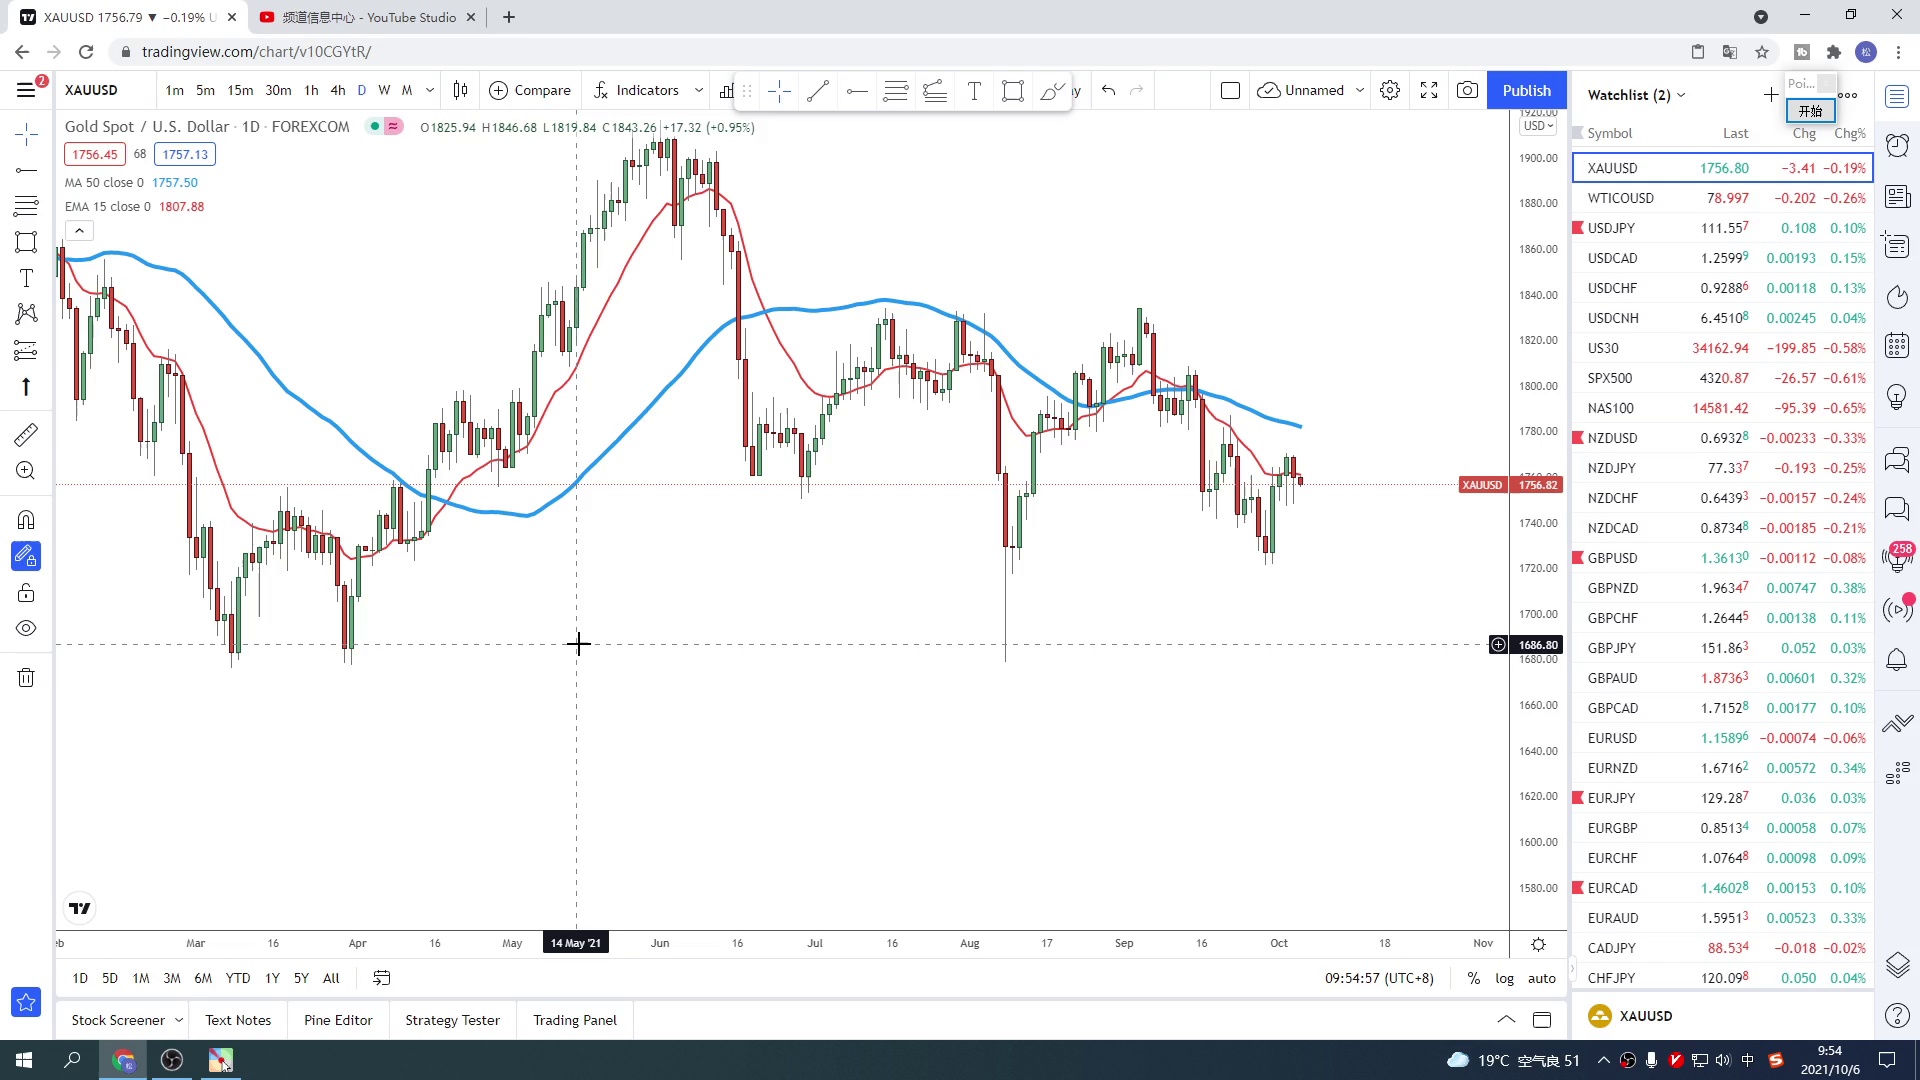This screenshot has width=1920, height=1080.
Task: Select the Magnet mode icon
Action: click(26, 520)
